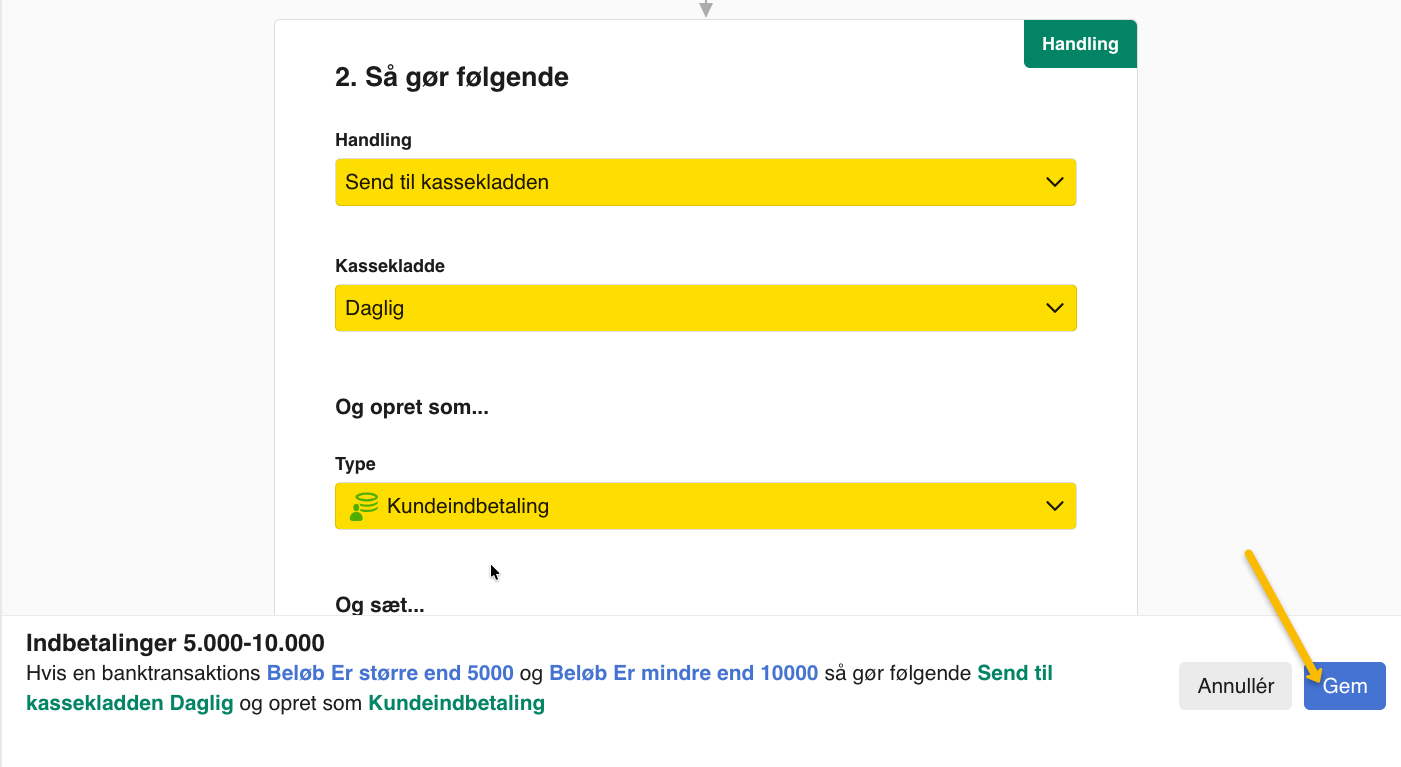Open the Type dropdown showing Kundeindbetaling

[705, 506]
